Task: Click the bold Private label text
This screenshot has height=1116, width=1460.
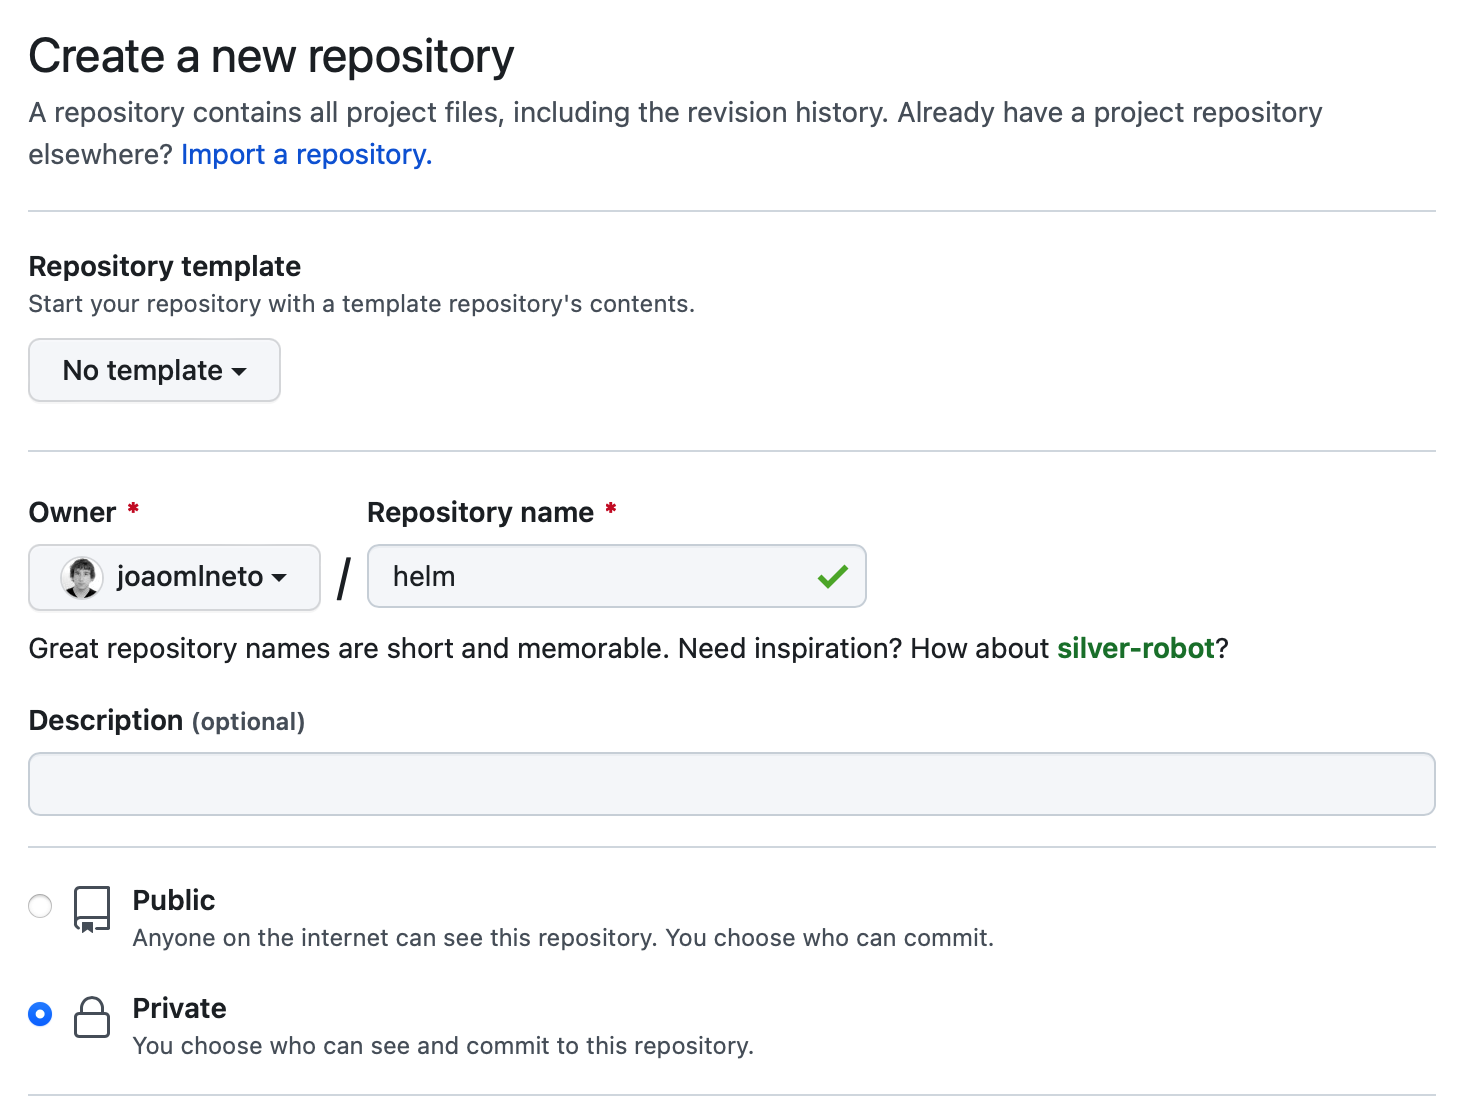Action: pyautogui.click(x=180, y=1008)
